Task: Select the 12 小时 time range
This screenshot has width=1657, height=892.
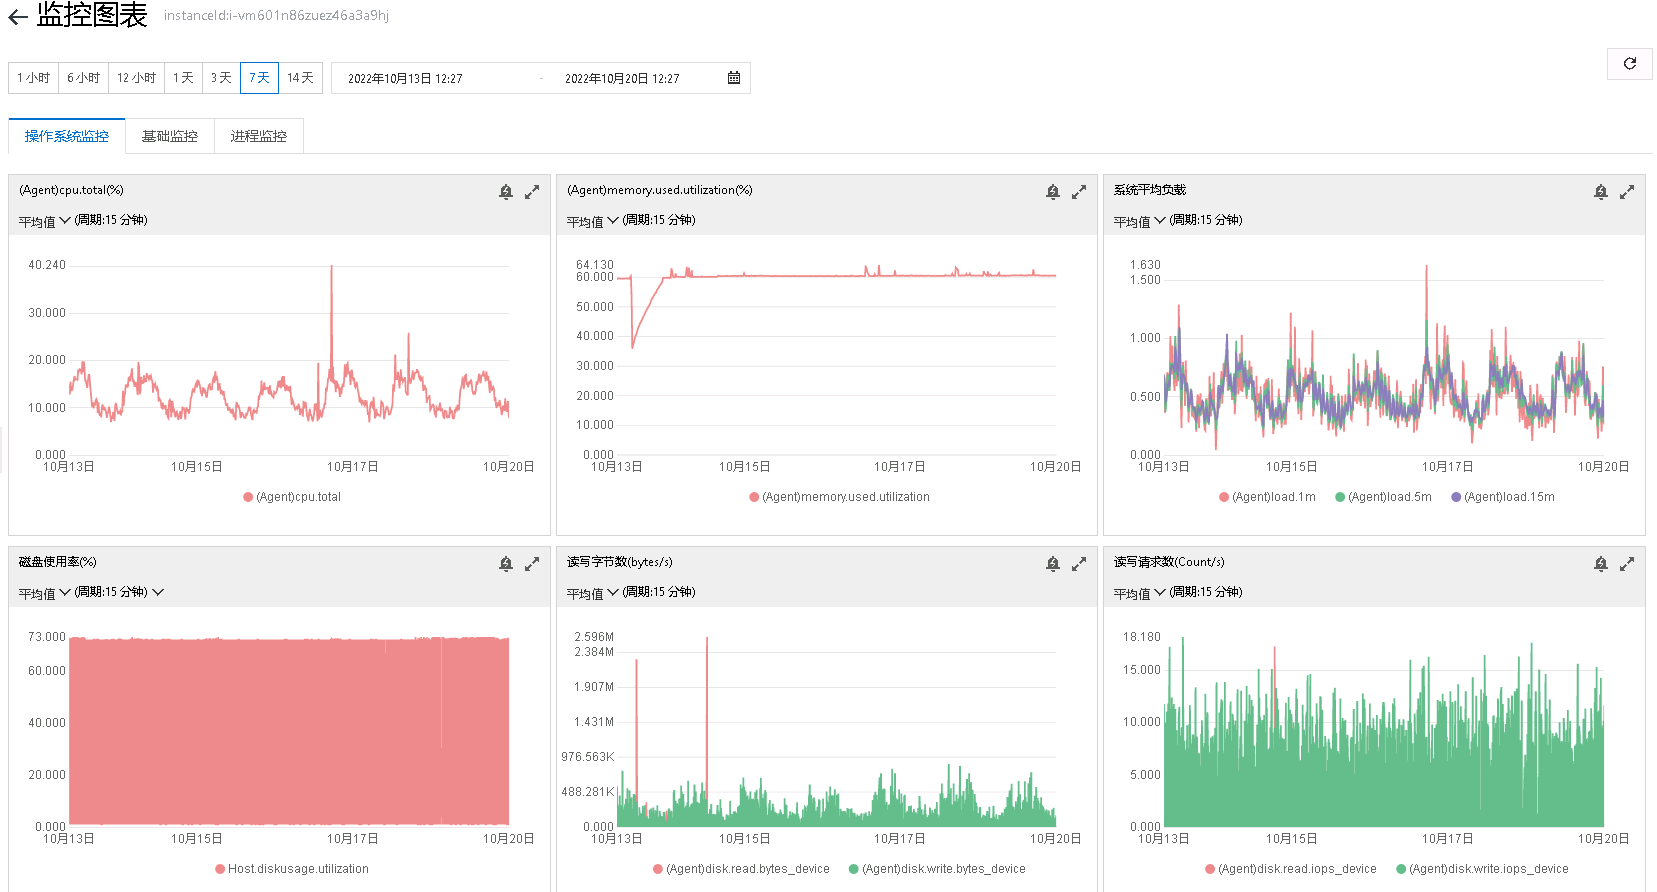Action: [x=136, y=78]
